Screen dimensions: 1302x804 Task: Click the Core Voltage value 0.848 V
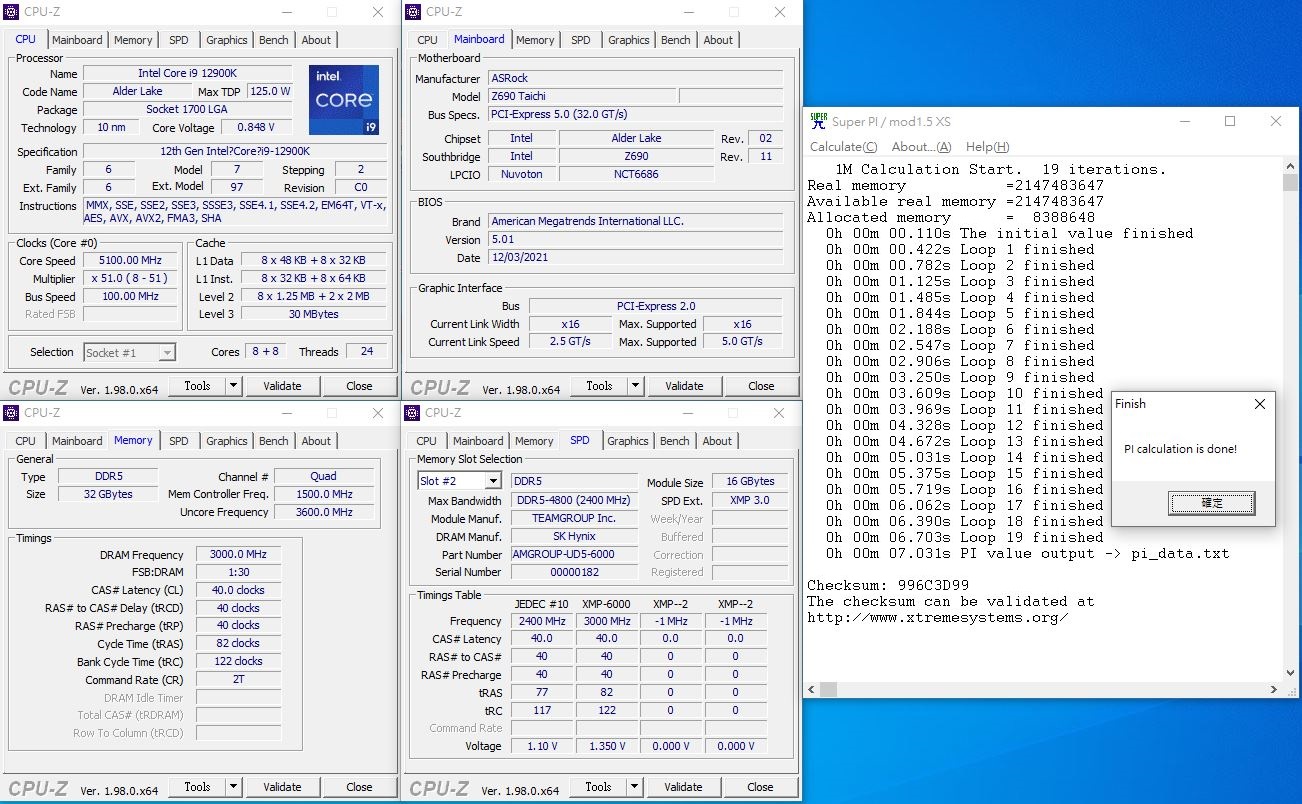[256, 128]
